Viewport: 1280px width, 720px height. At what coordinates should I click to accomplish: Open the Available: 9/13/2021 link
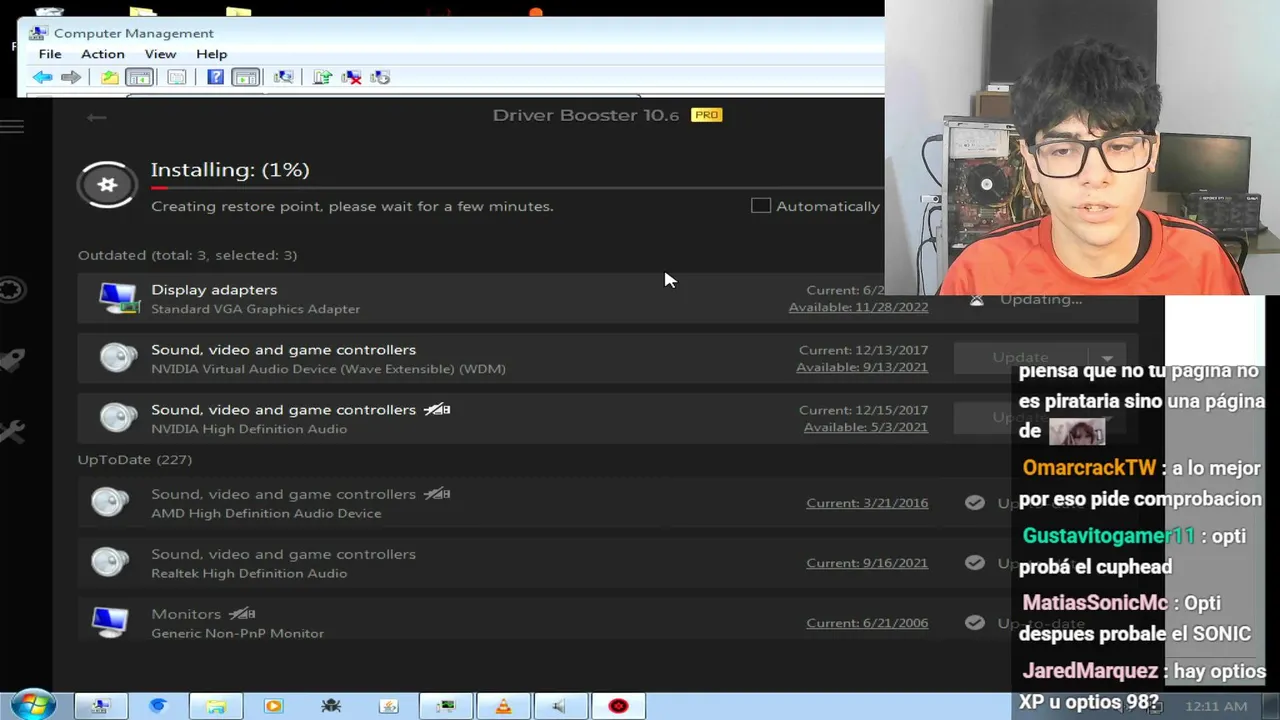click(862, 367)
